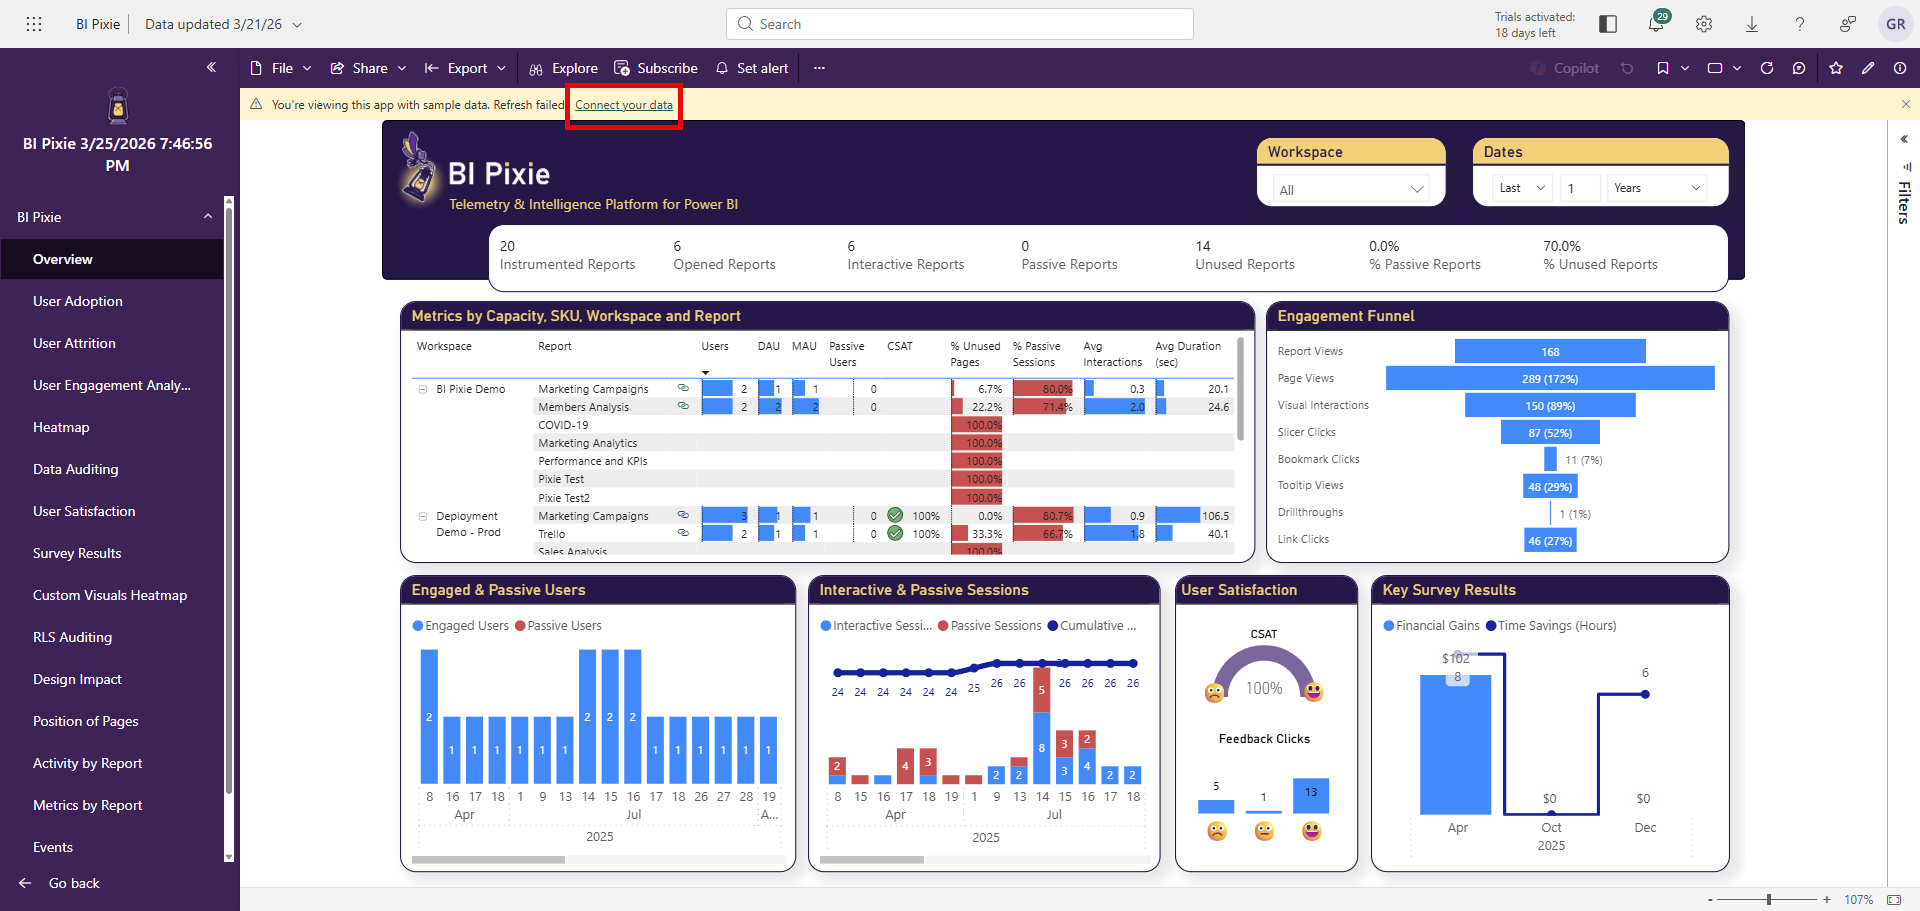Add report to favorites with the star icon
1920x911 pixels.
click(x=1836, y=68)
